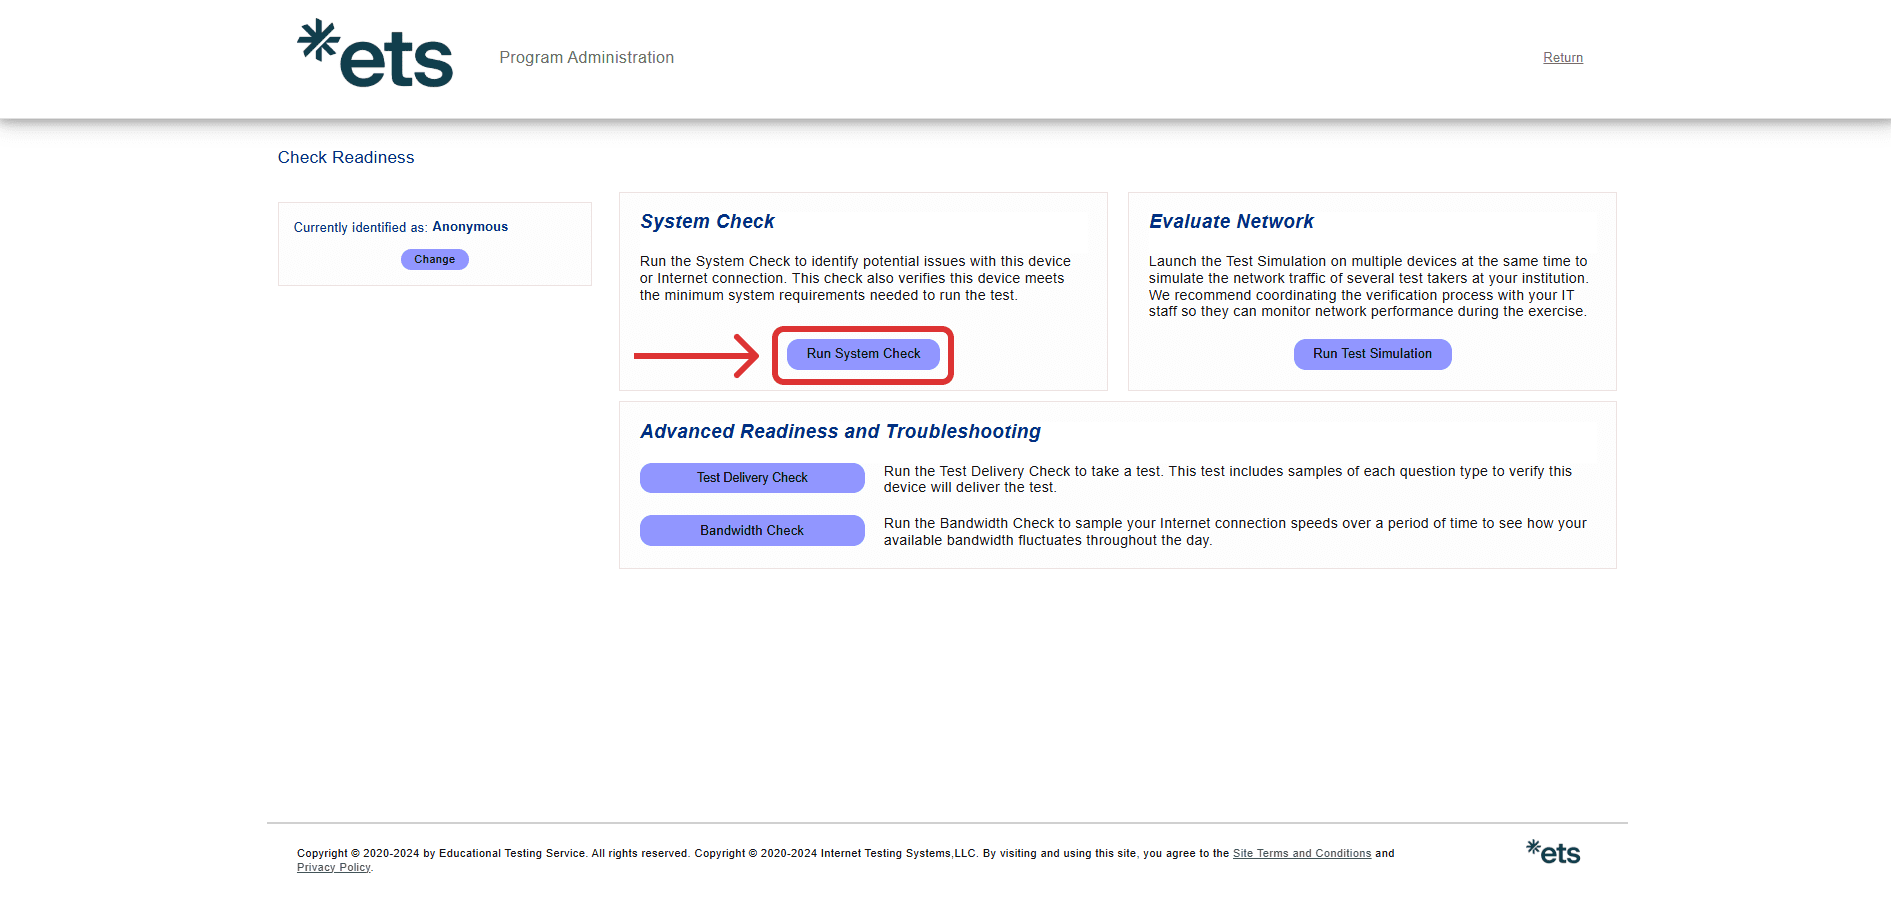Click the Program Administration header text

click(586, 58)
